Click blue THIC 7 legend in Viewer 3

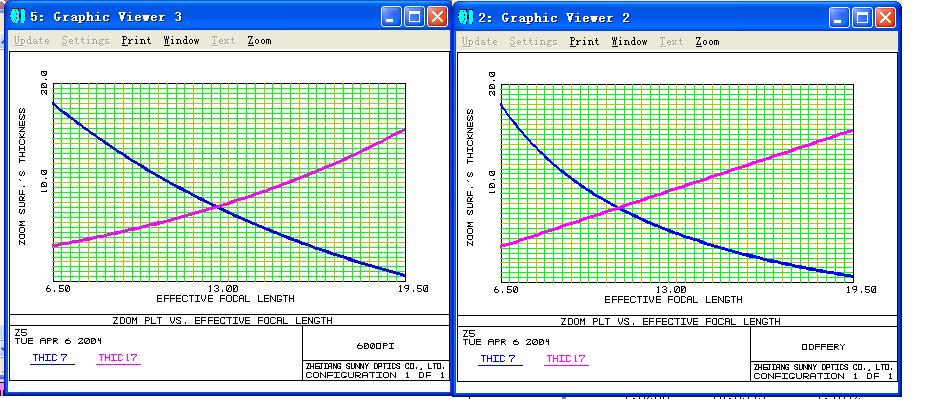click(x=52, y=358)
